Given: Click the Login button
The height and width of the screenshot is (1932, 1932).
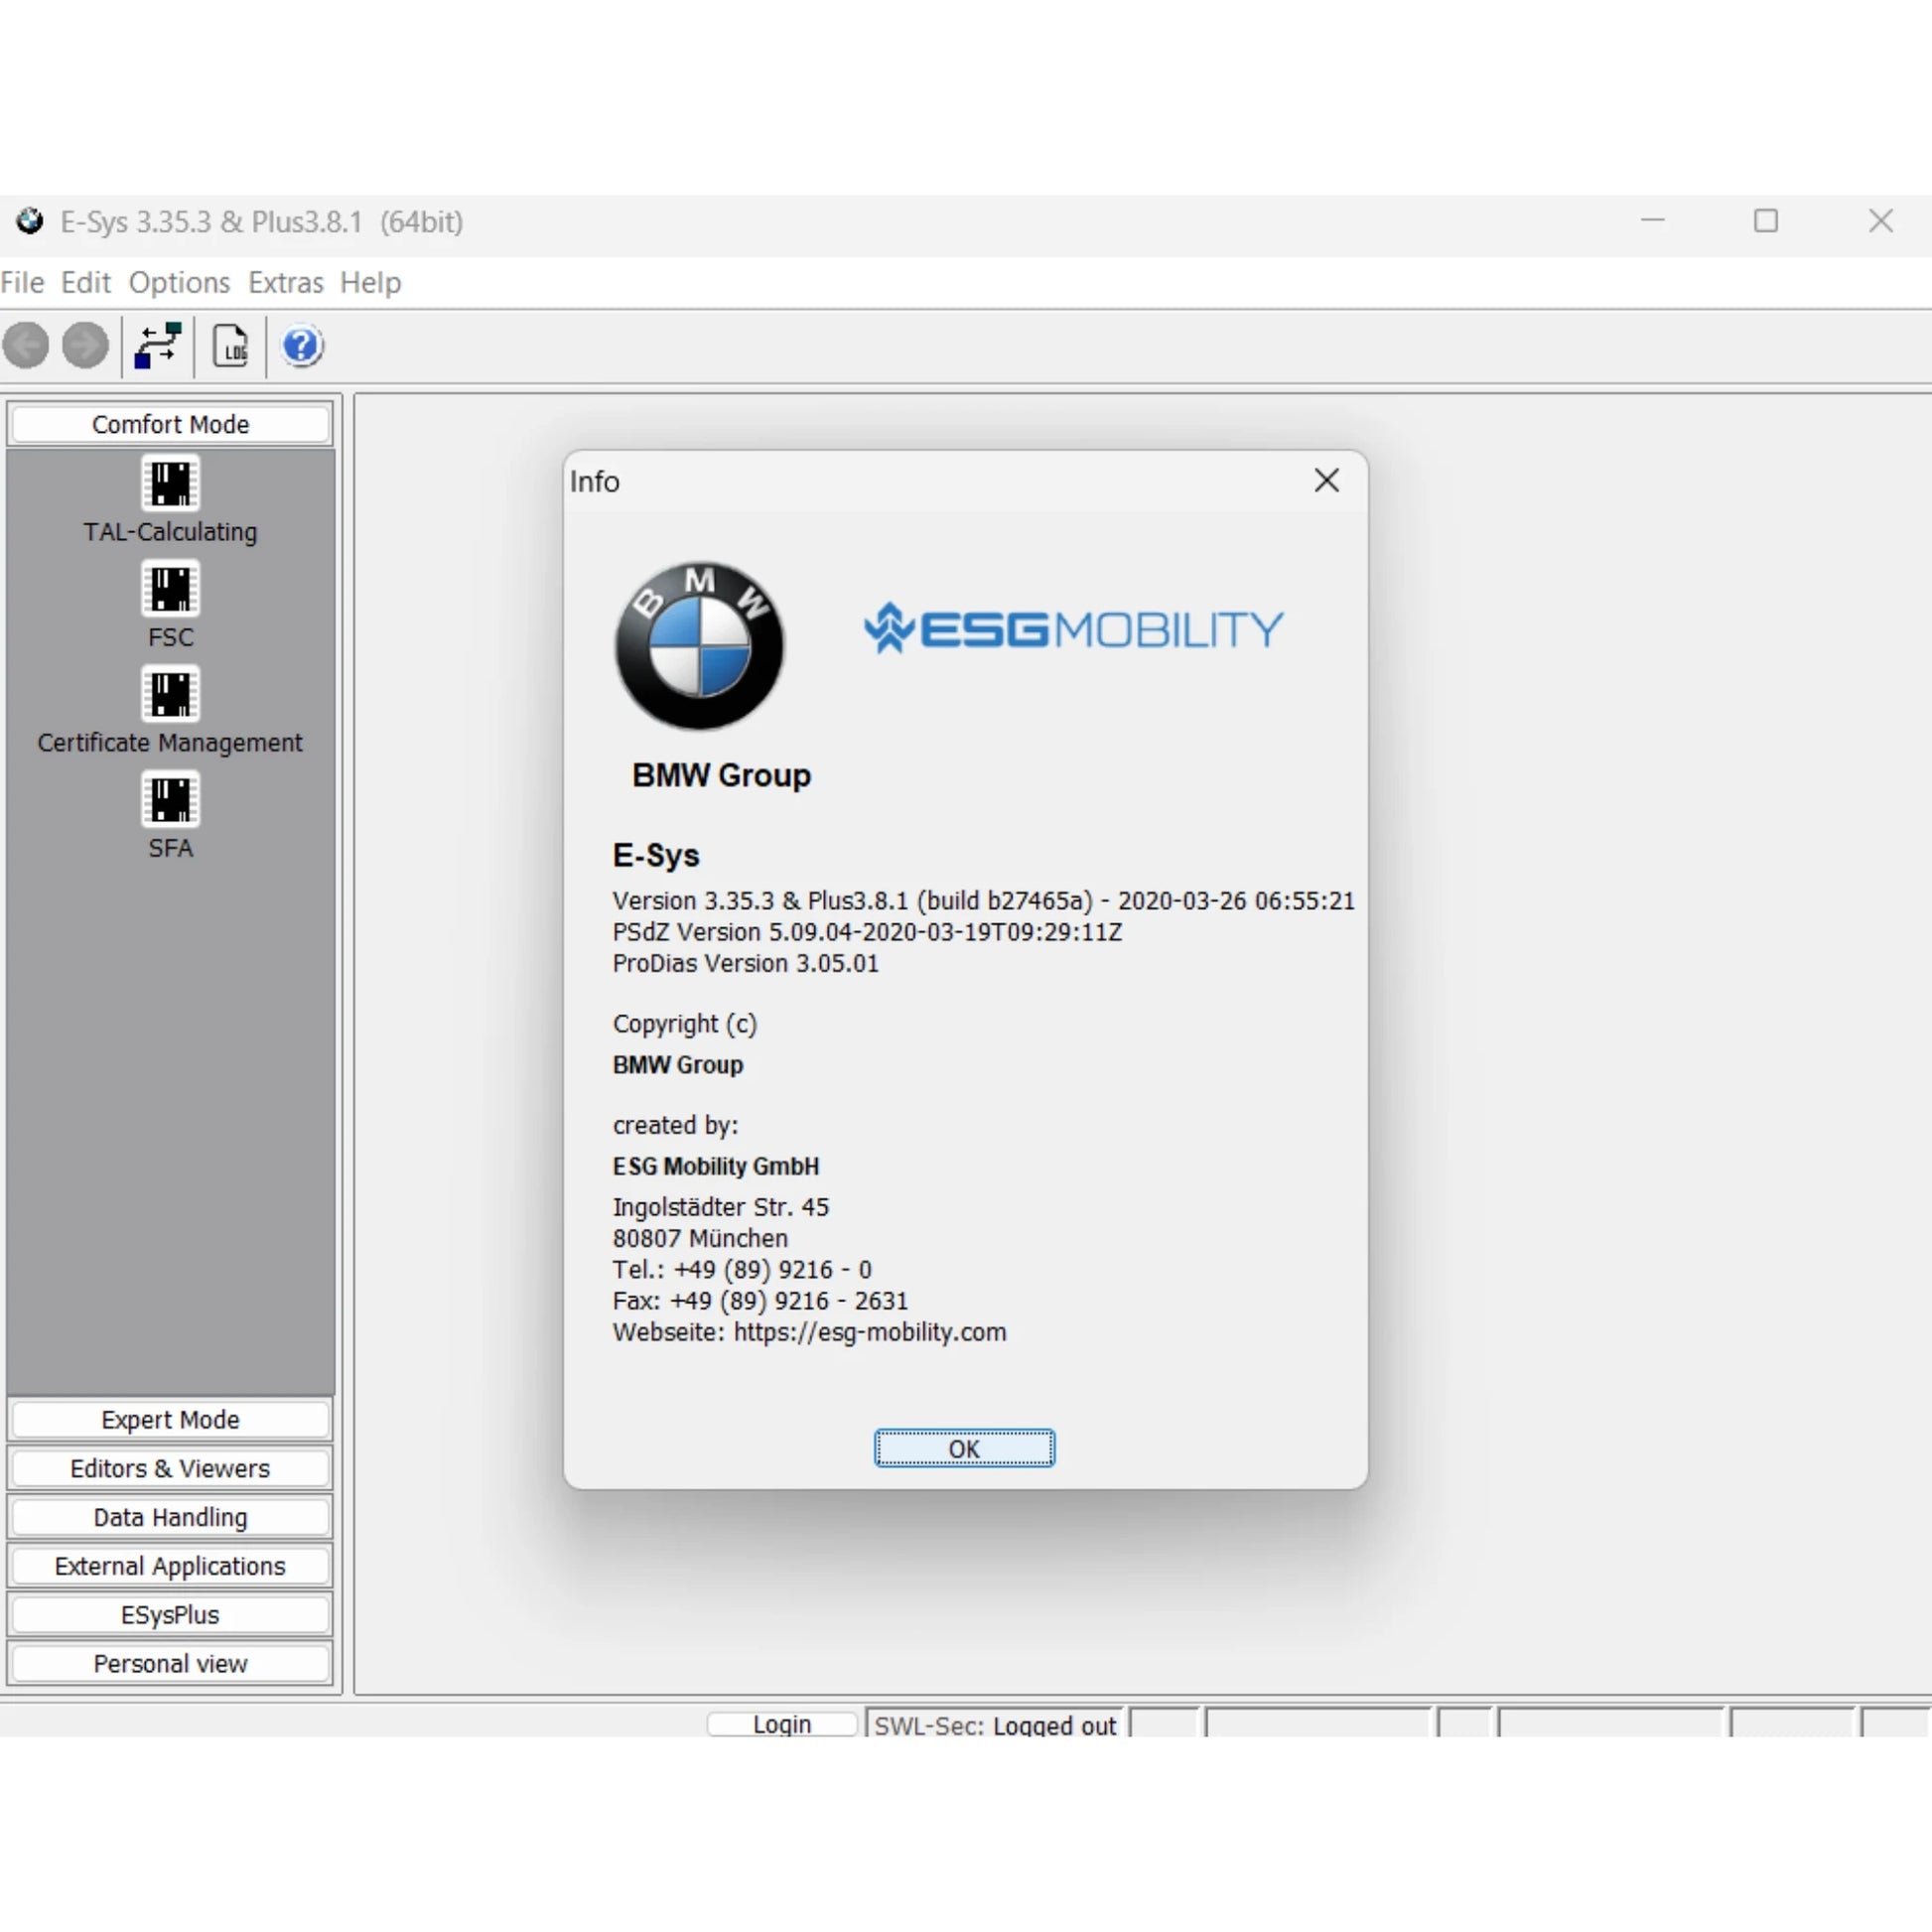Looking at the screenshot, I should (781, 1724).
